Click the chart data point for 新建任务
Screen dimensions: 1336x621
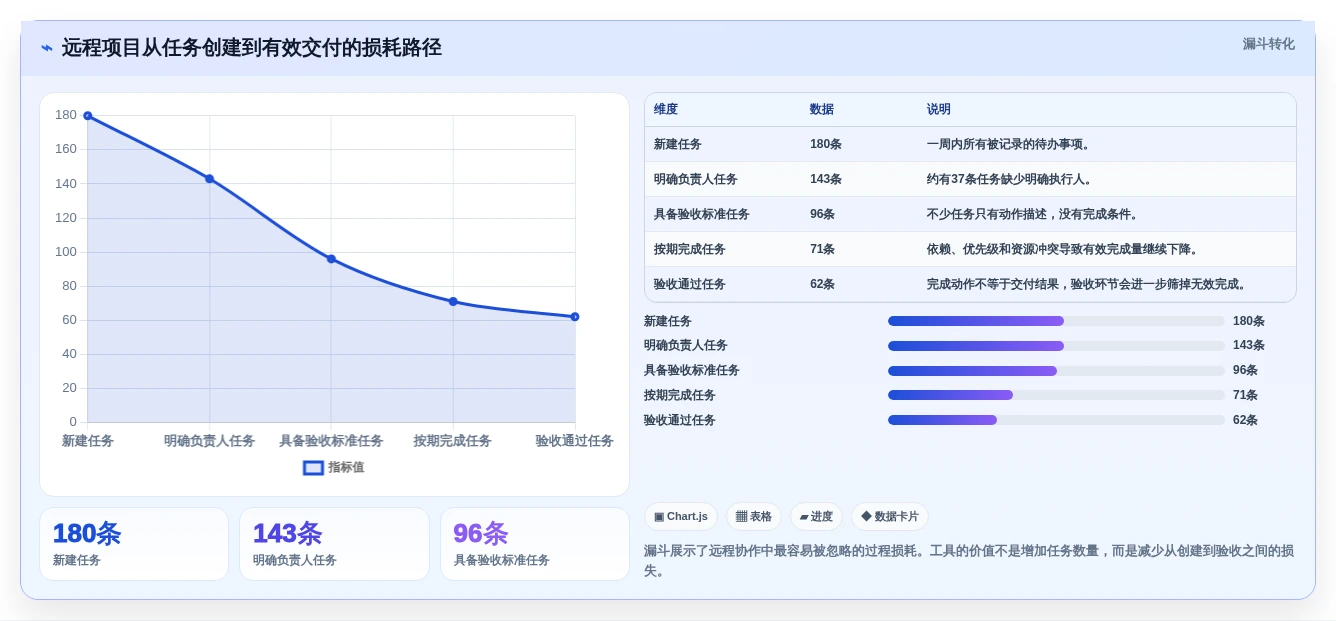pos(88,116)
